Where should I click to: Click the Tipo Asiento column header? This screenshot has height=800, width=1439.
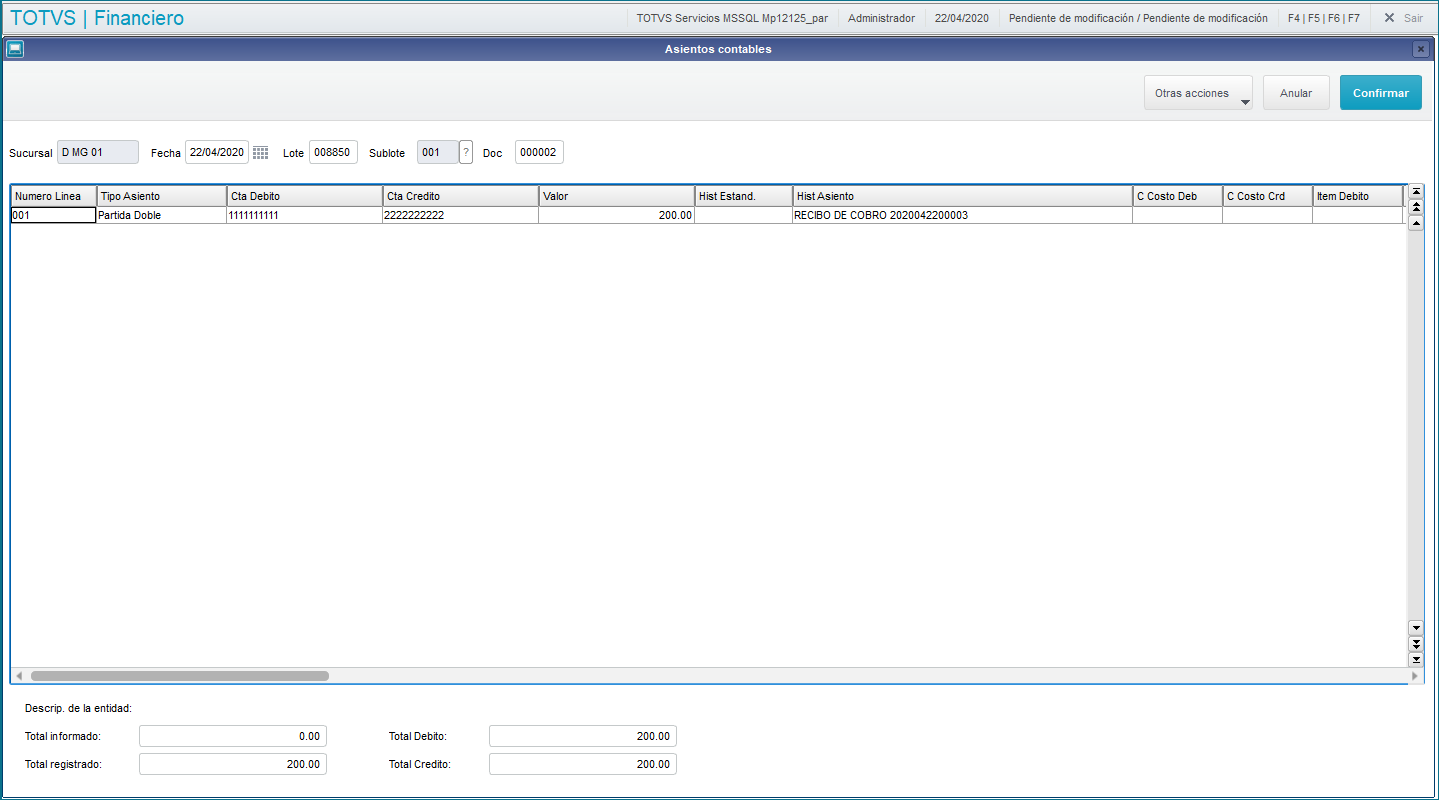click(x=162, y=196)
